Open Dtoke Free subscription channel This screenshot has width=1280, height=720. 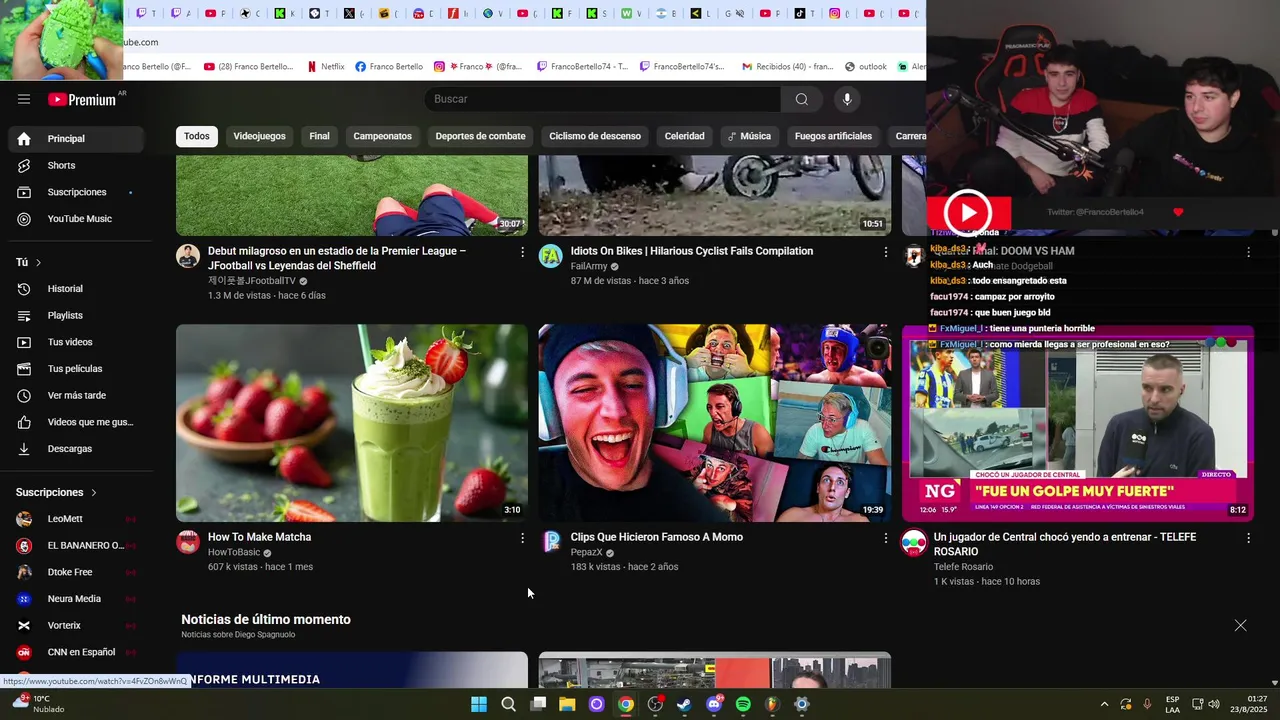click(x=76, y=572)
